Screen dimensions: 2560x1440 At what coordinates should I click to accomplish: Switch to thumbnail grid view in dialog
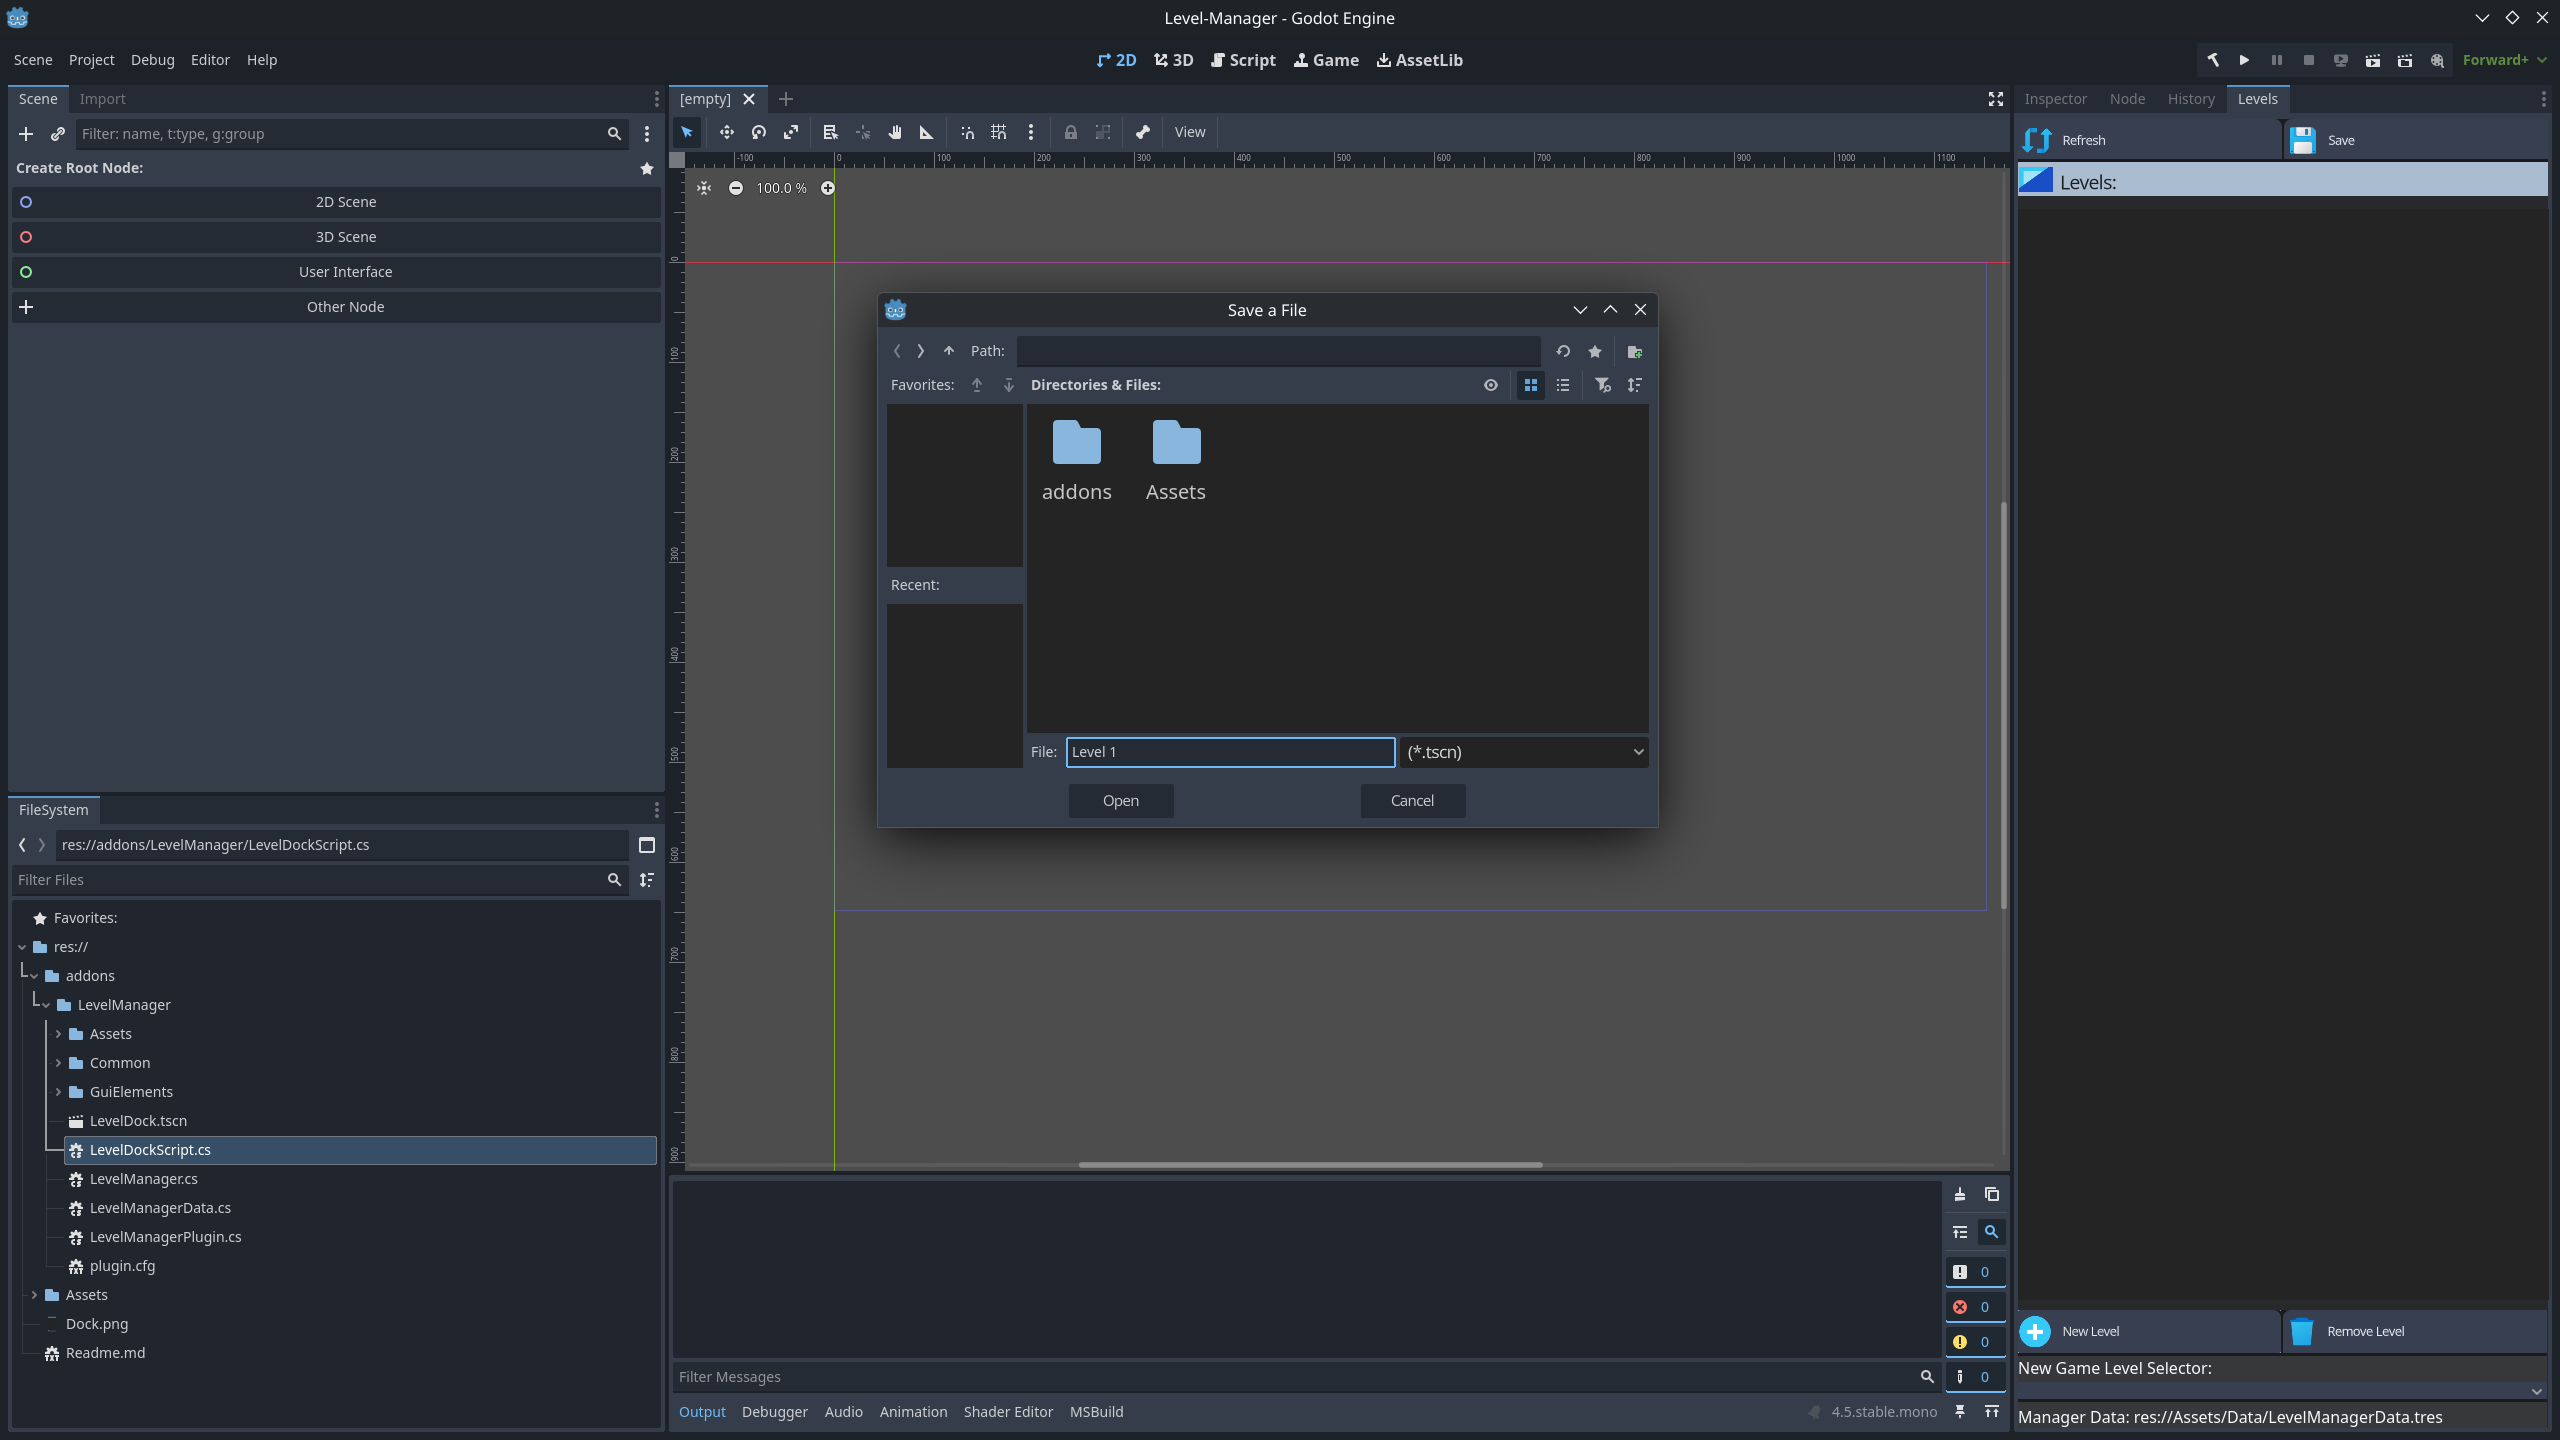pos(1531,385)
